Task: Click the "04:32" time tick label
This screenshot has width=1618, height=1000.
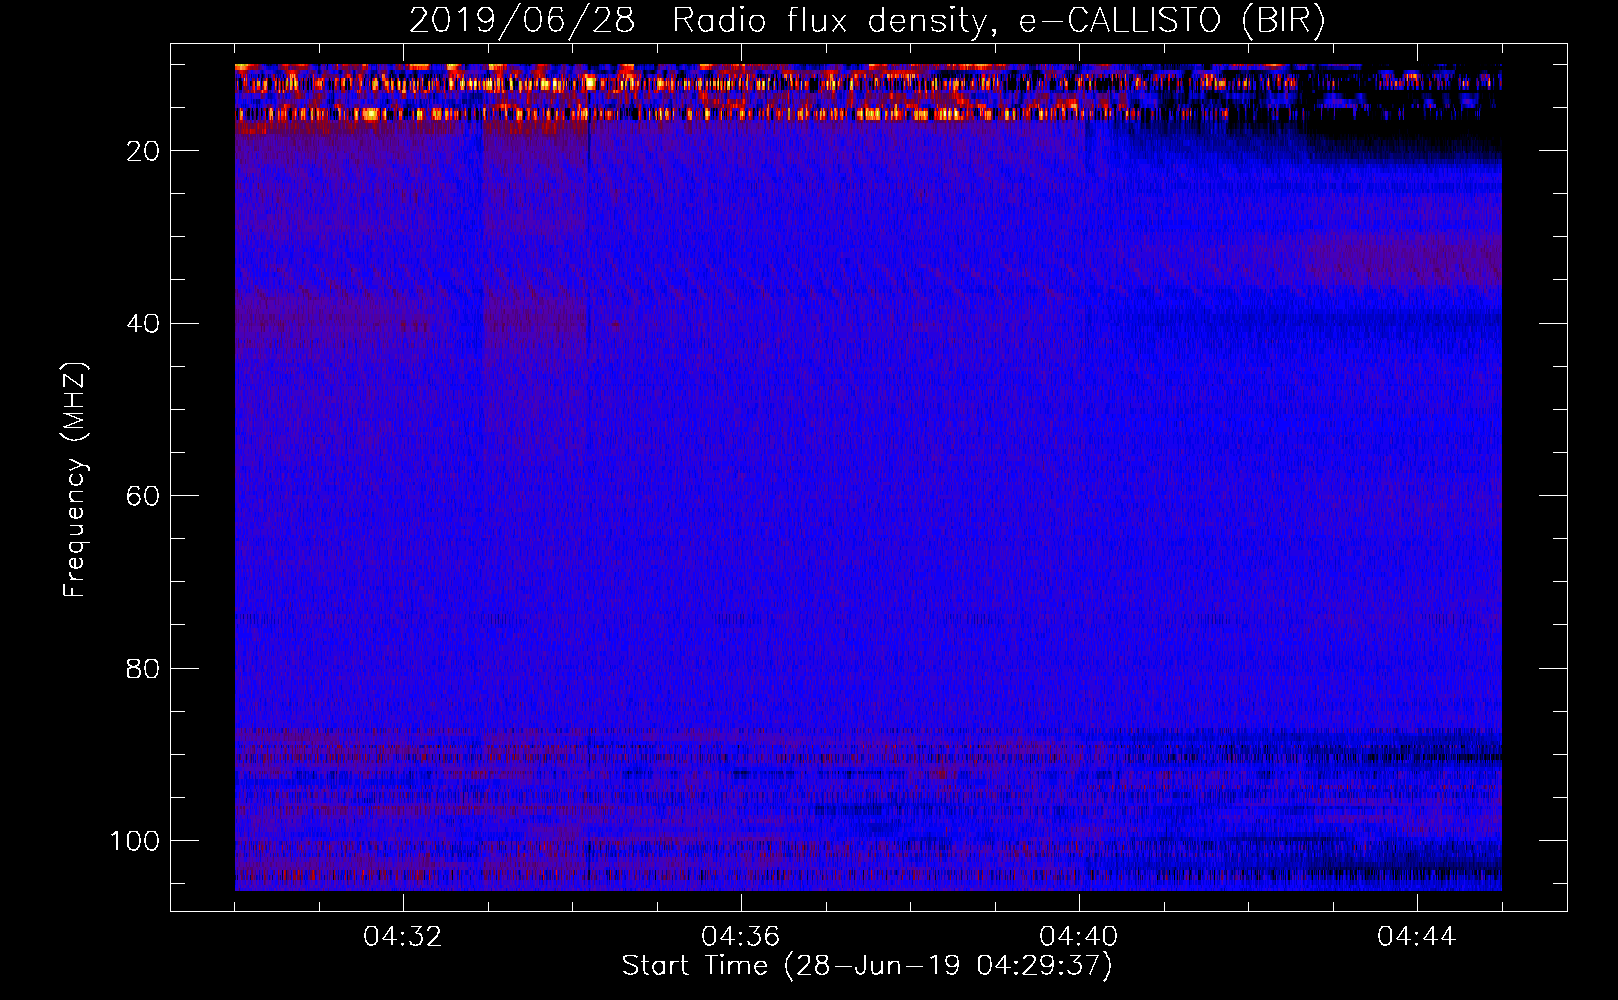Action: (403, 937)
